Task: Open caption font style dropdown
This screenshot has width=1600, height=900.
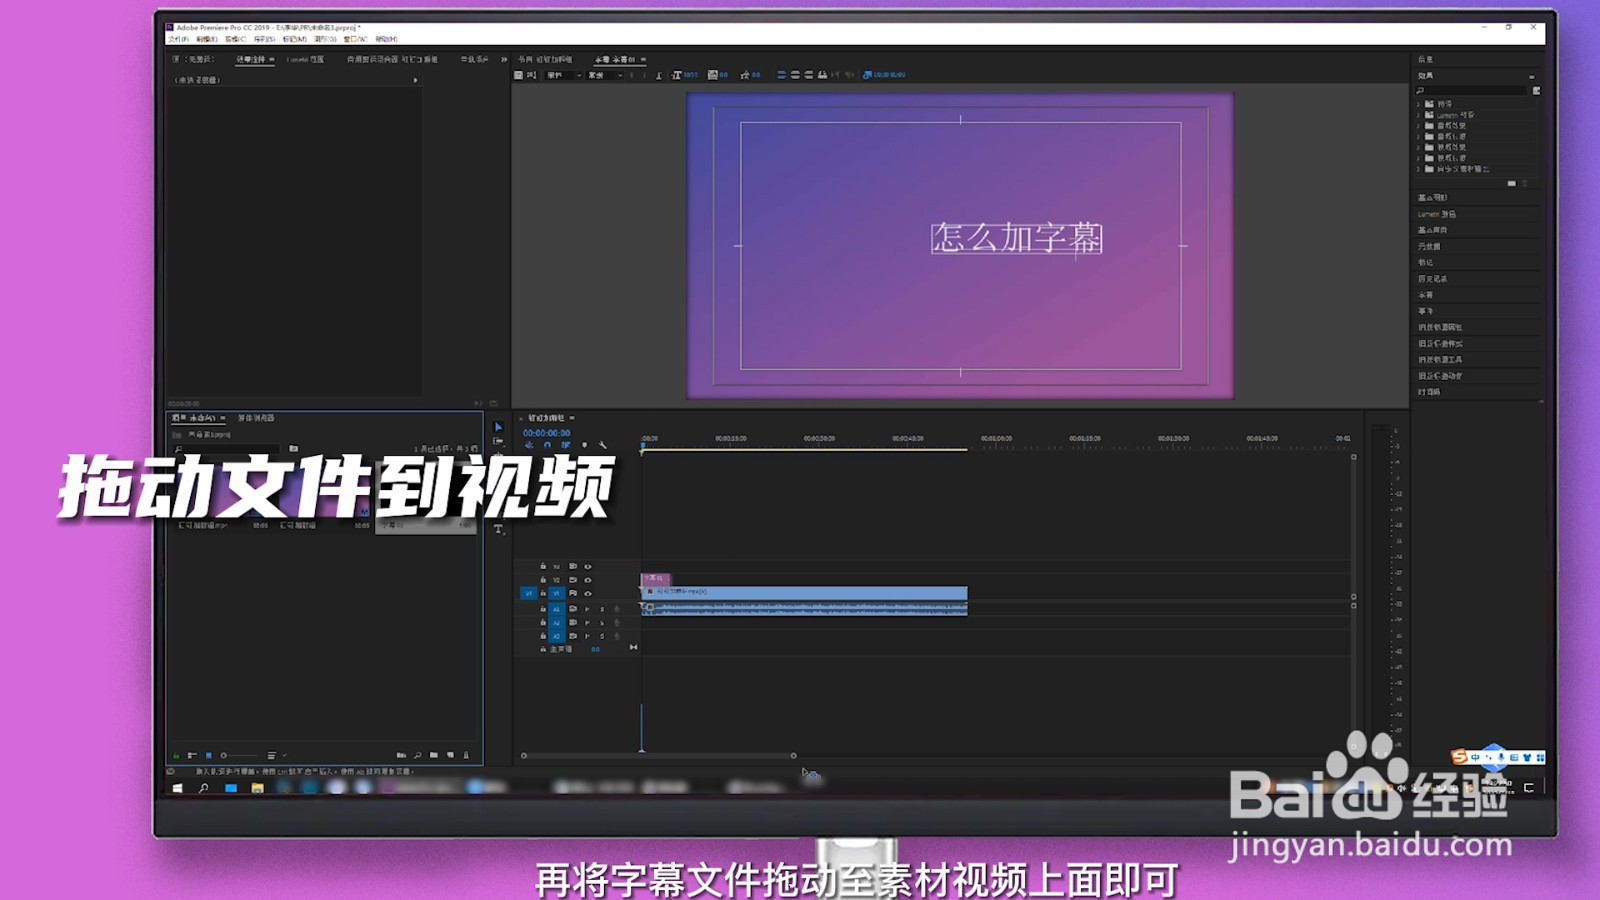Action: click(605, 75)
